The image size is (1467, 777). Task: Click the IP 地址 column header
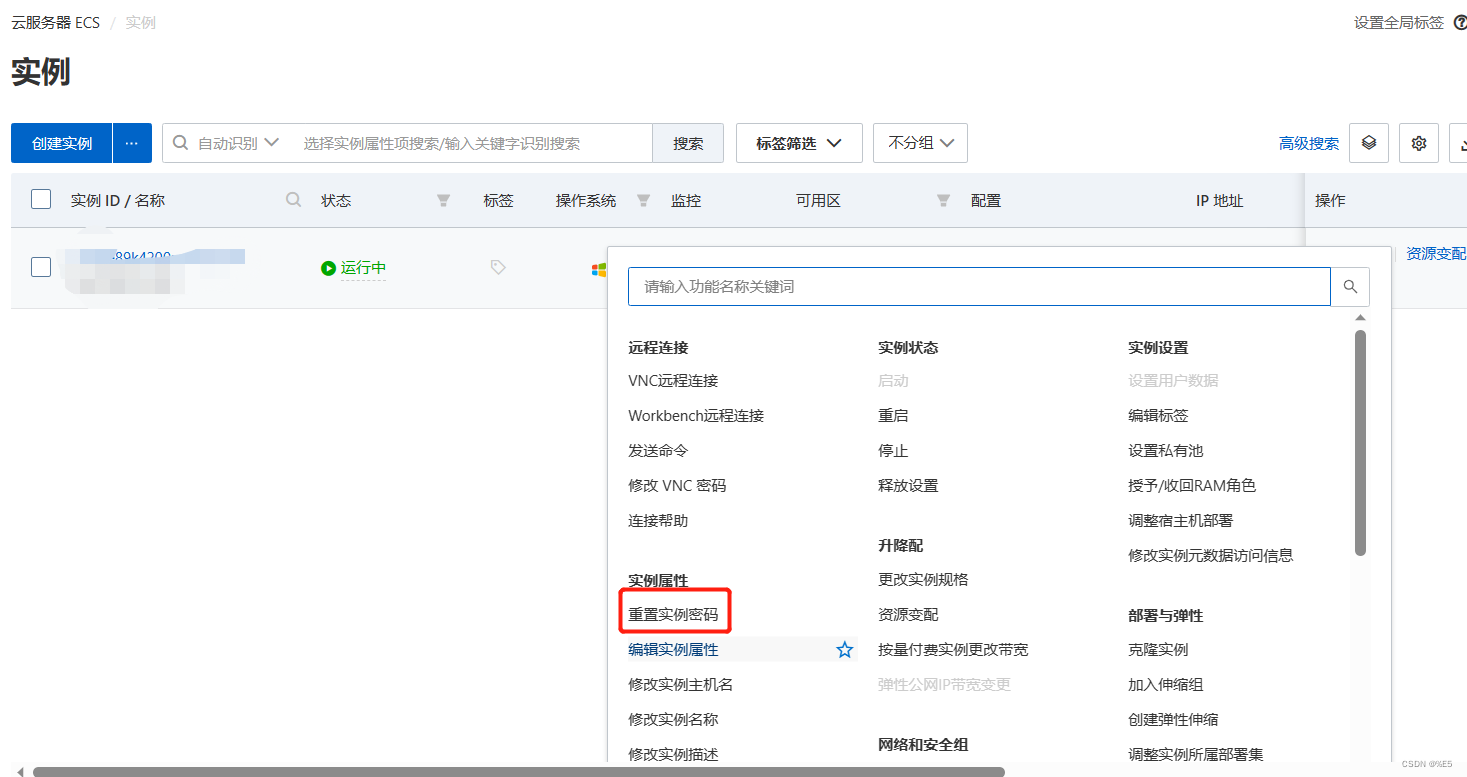pos(1220,200)
